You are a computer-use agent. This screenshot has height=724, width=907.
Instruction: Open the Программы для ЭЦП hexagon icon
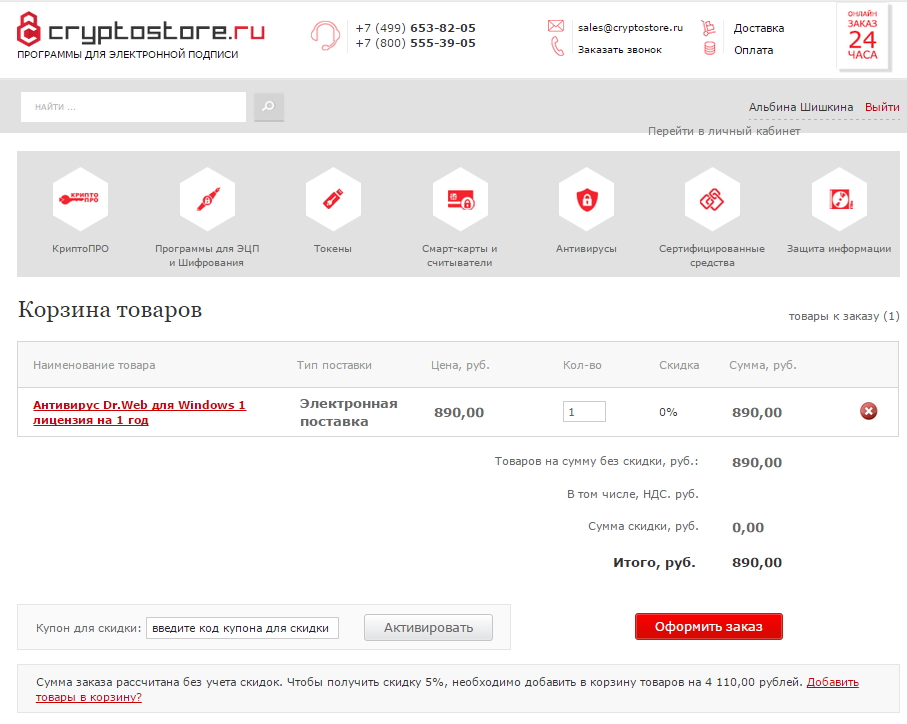[207, 199]
